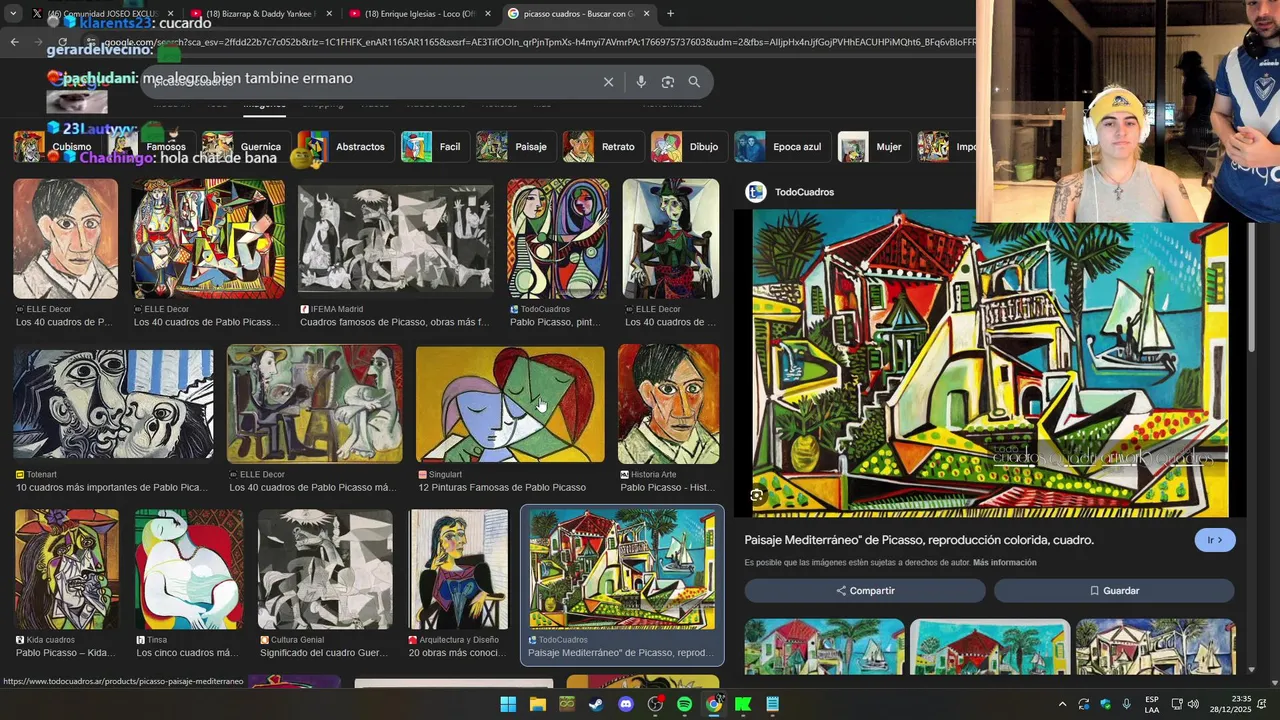The image size is (1280, 720).
Task: Open Historia Arte Pablo Picasso self-portrait thumbnail
Action: click(x=669, y=404)
